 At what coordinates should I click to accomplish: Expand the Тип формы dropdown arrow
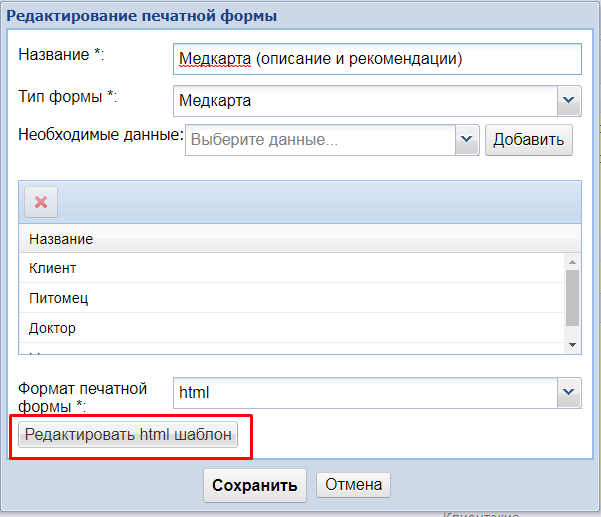[x=569, y=100]
